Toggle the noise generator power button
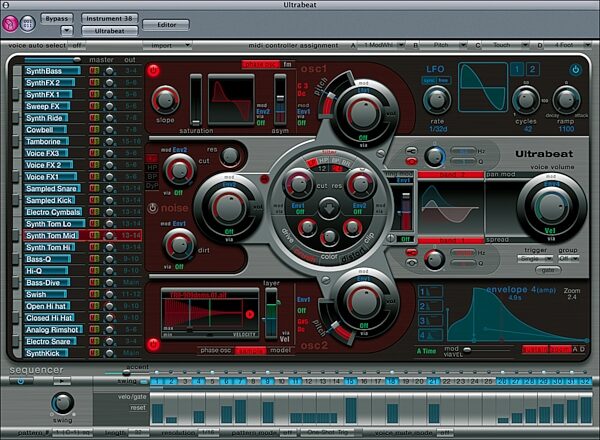The width and height of the screenshot is (600, 440). coord(153,208)
